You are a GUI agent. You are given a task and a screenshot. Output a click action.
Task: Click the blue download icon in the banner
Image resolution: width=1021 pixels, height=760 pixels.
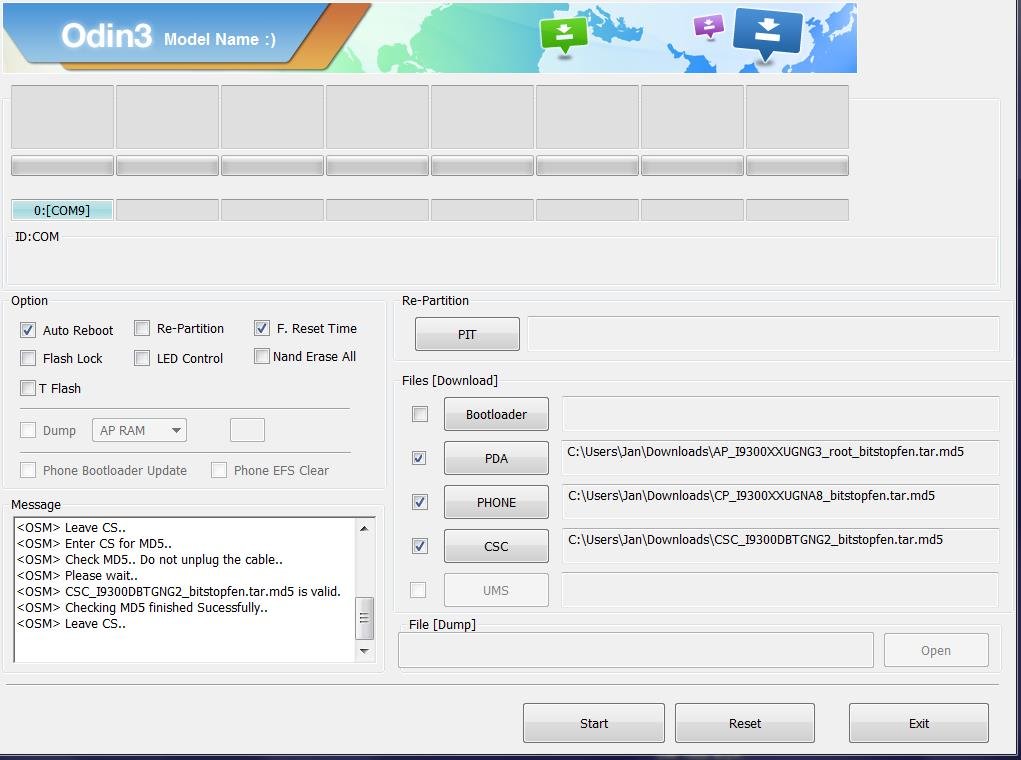(767, 34)
